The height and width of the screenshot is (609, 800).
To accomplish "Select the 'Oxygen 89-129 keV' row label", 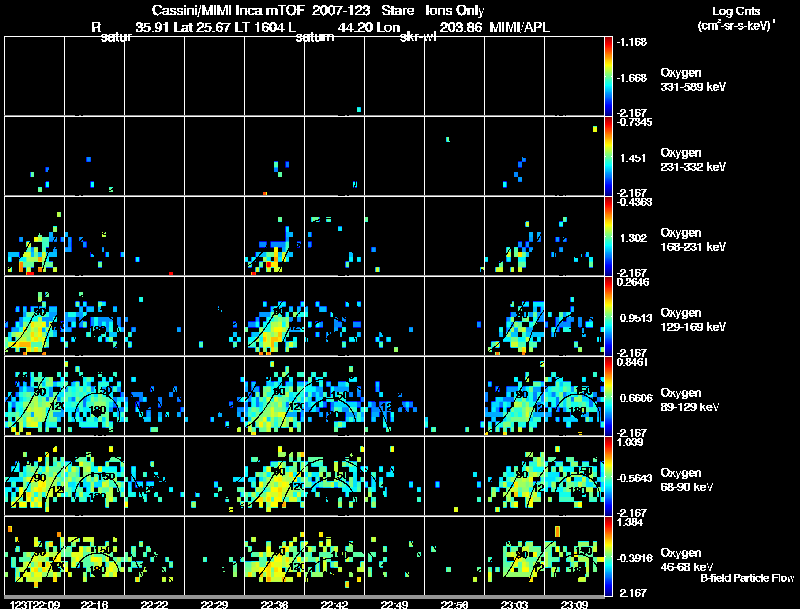I will [x=690, y=400].
